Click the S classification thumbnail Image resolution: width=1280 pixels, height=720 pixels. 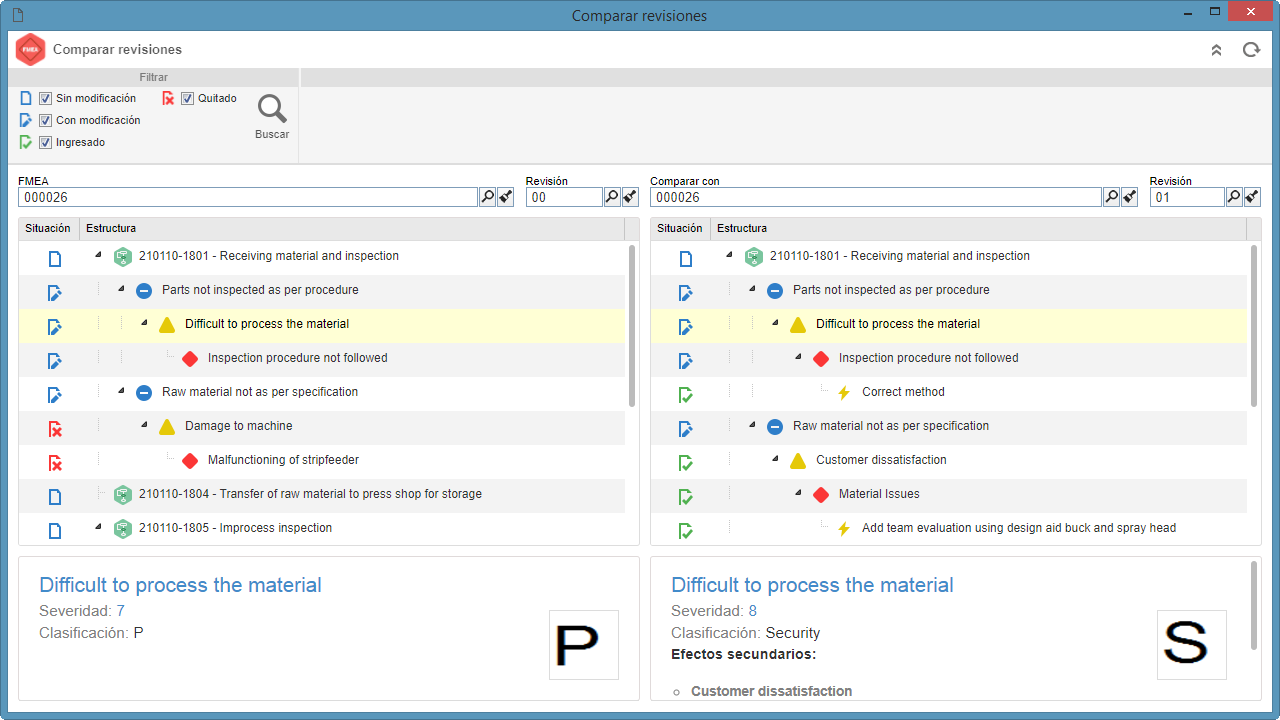point(1192,645)
